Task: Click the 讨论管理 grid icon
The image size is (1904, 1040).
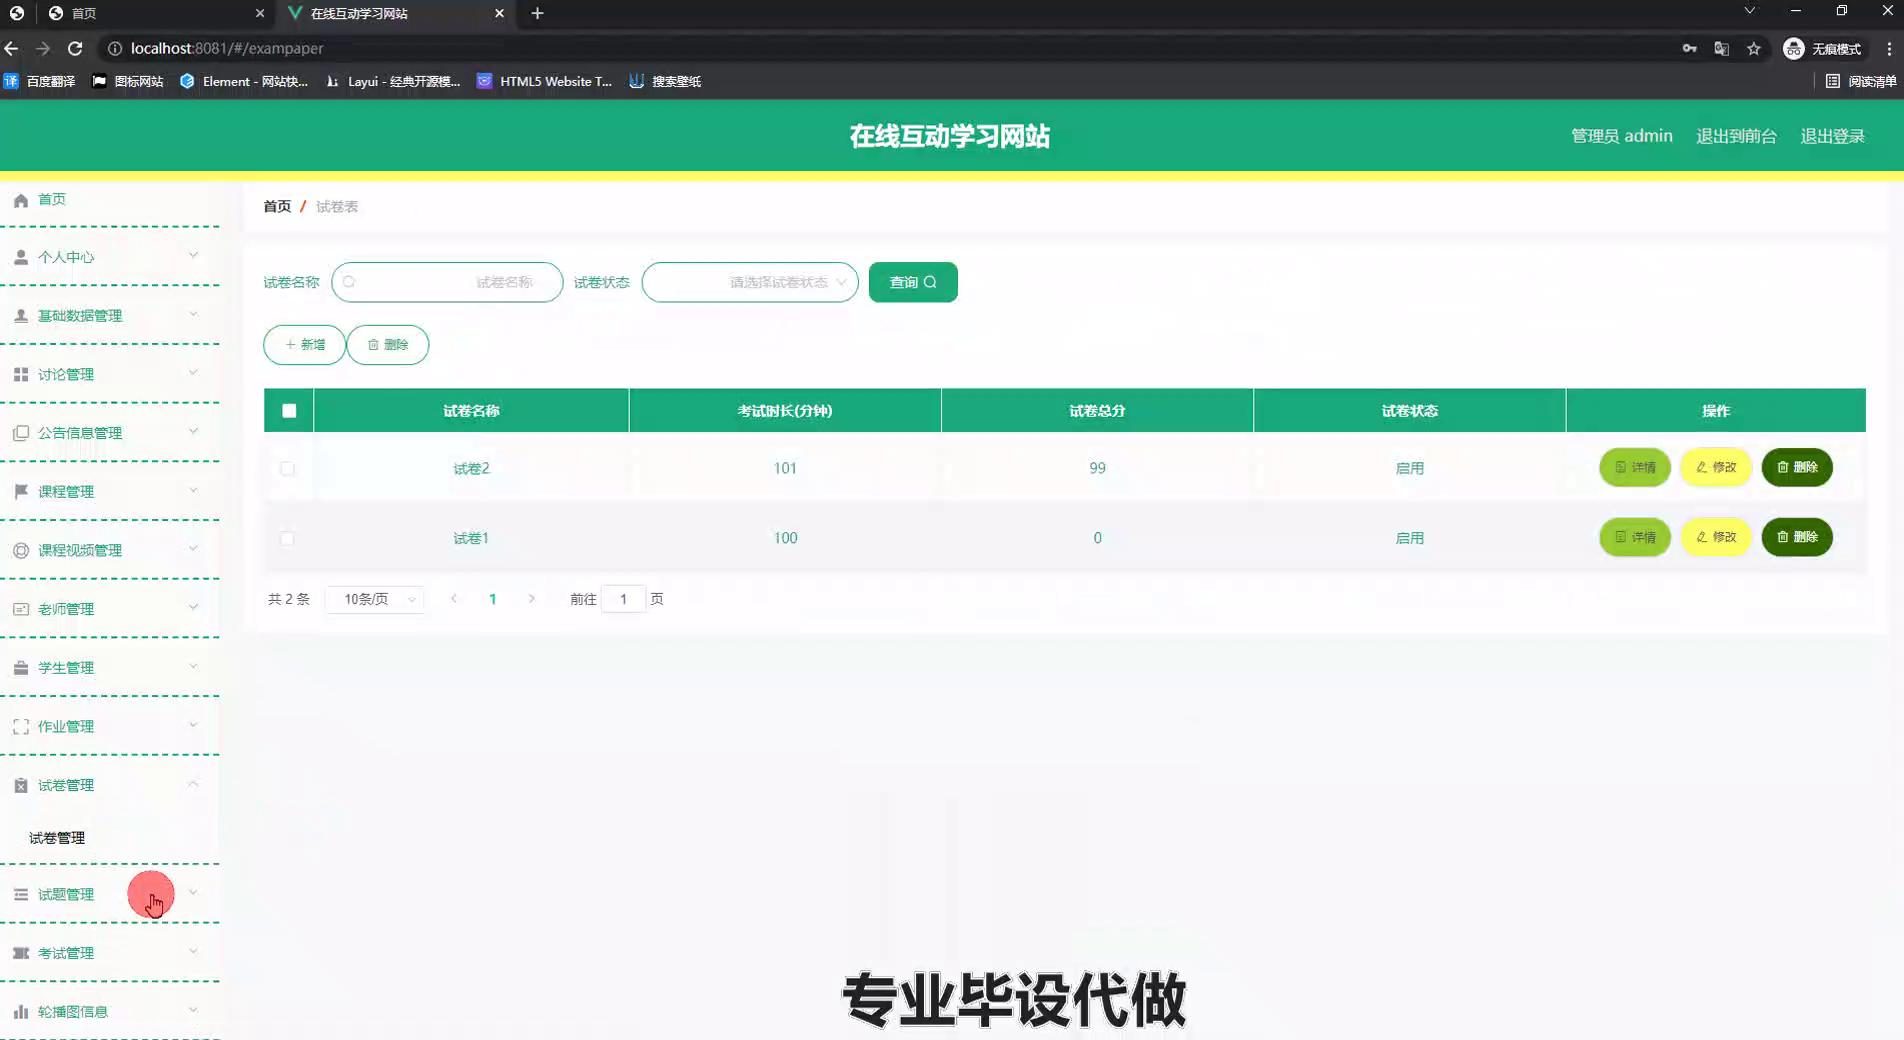Action: click(x=21, y=375)
